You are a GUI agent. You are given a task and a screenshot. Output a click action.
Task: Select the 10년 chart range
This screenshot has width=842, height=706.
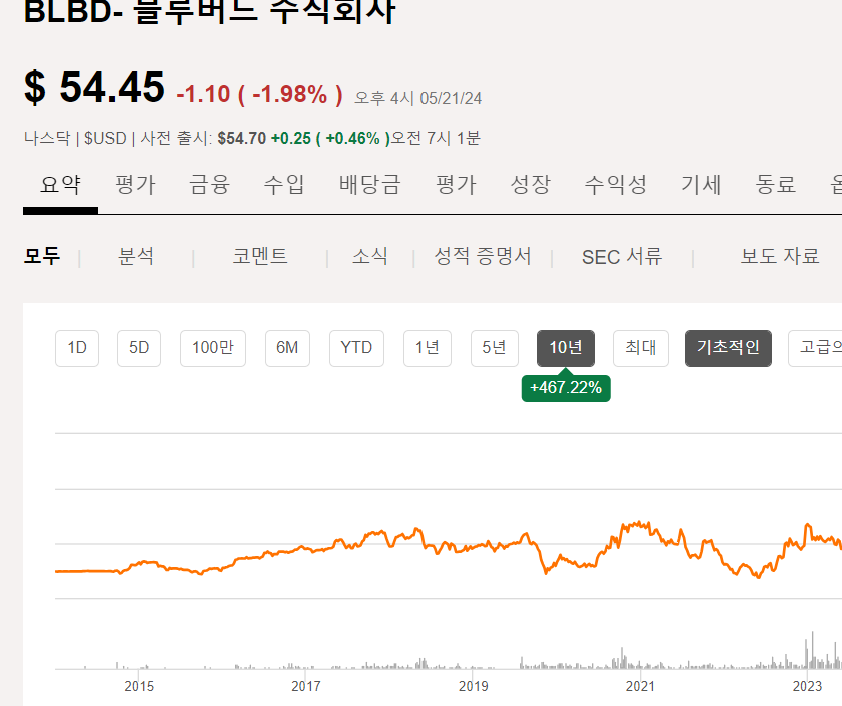566,348
